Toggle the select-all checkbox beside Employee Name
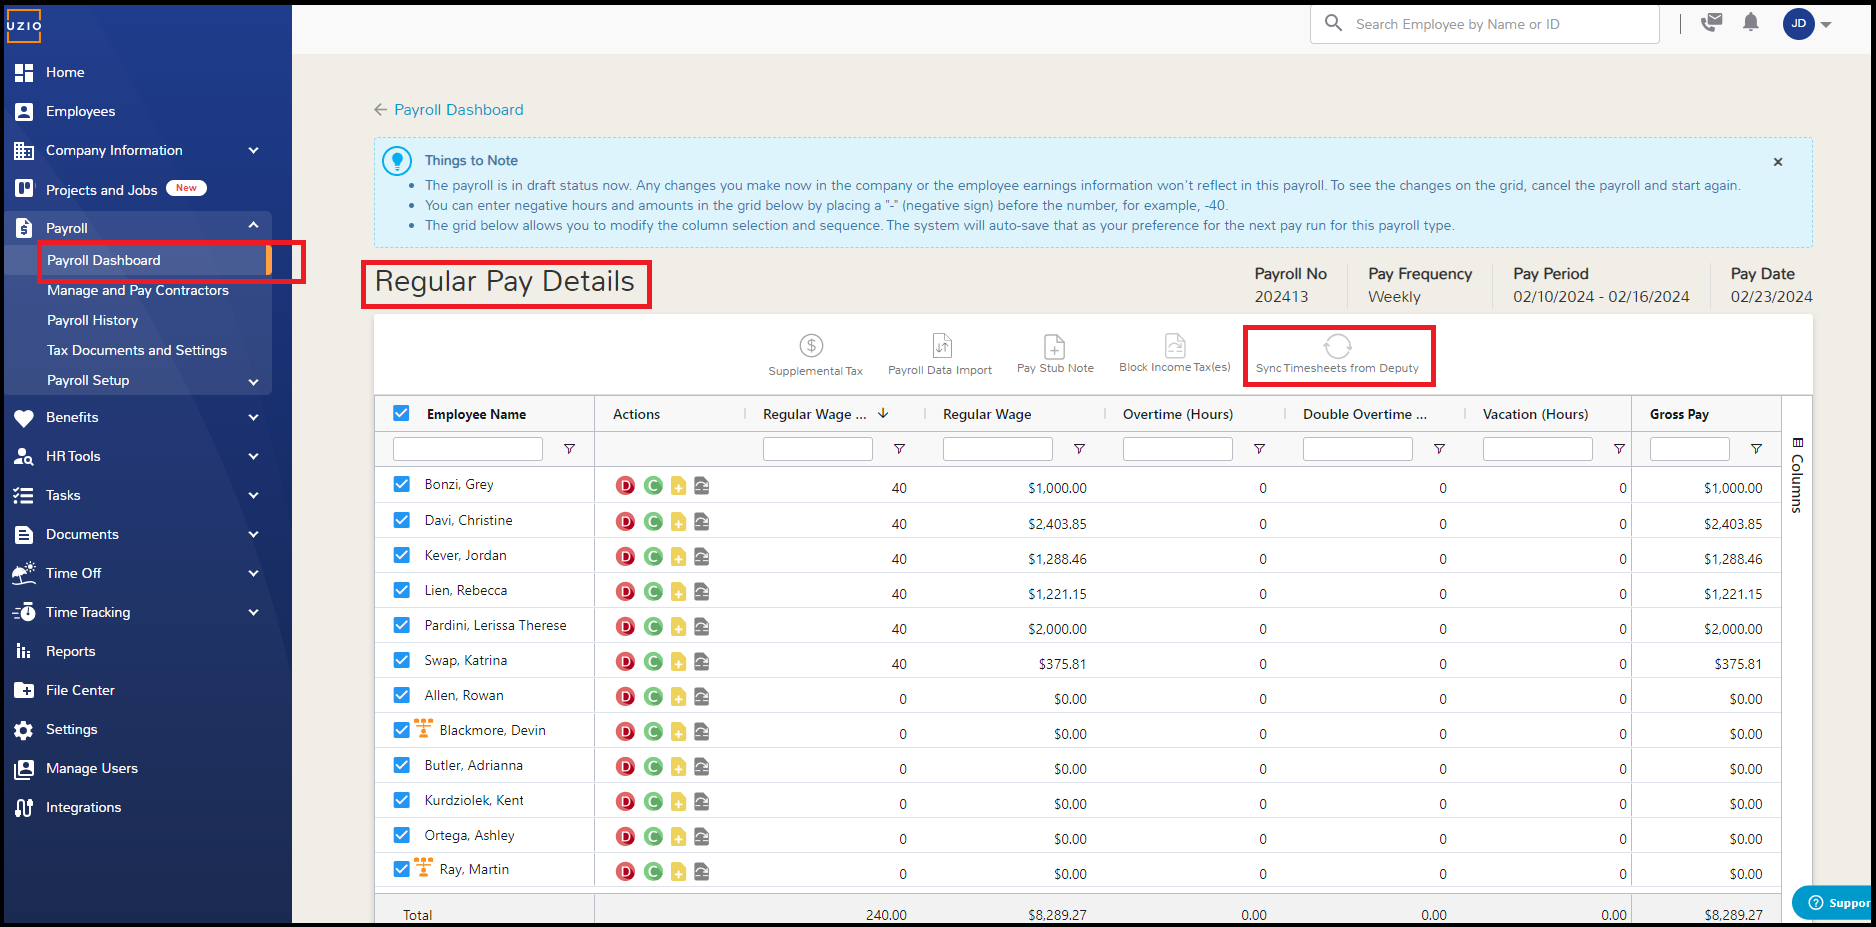 401,413
